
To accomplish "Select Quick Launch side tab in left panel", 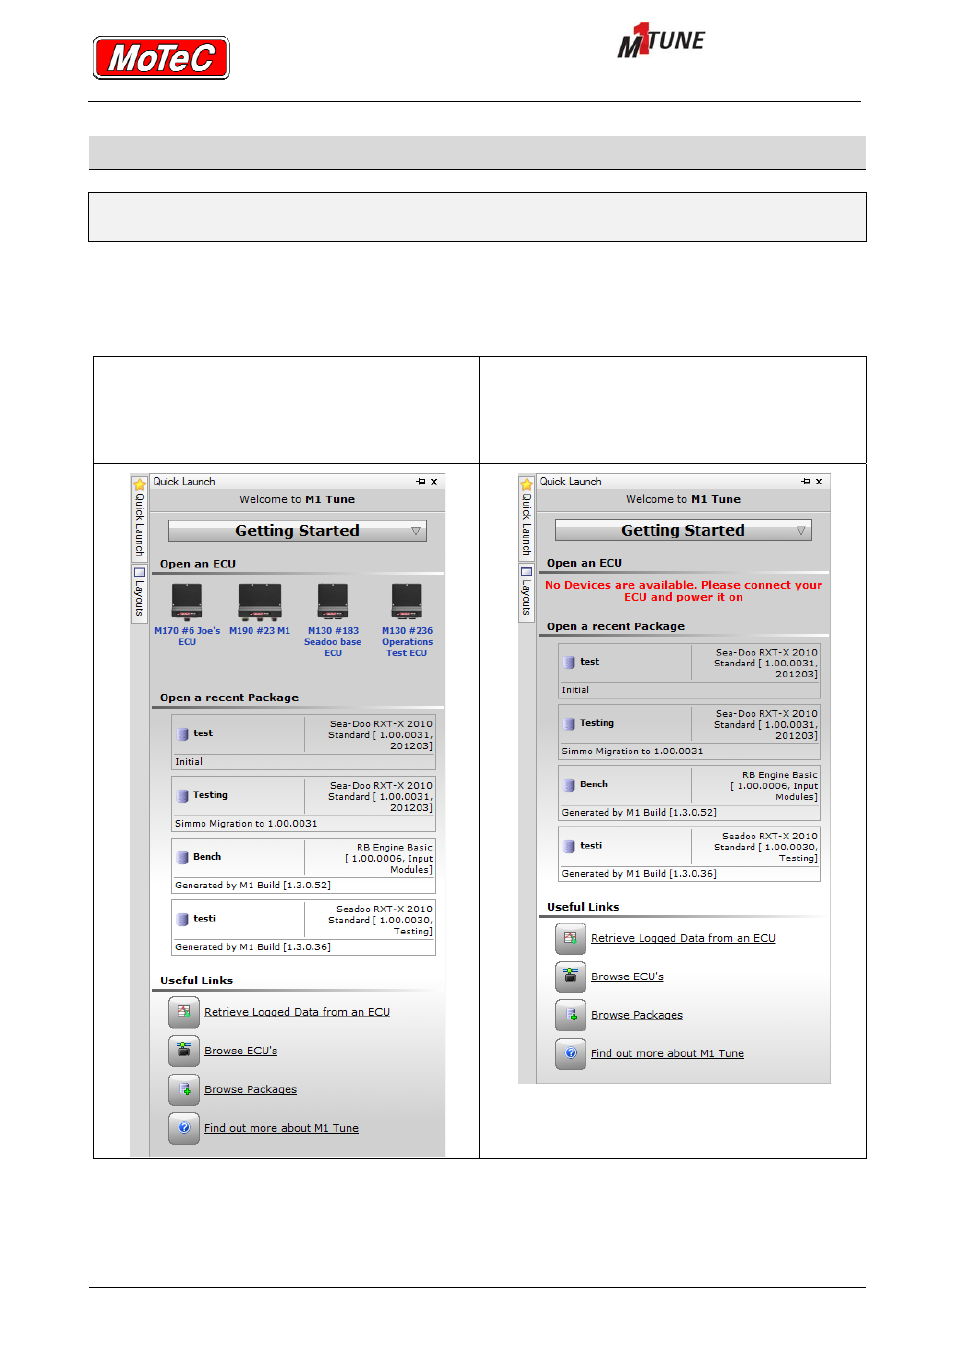I will point(139,518).
